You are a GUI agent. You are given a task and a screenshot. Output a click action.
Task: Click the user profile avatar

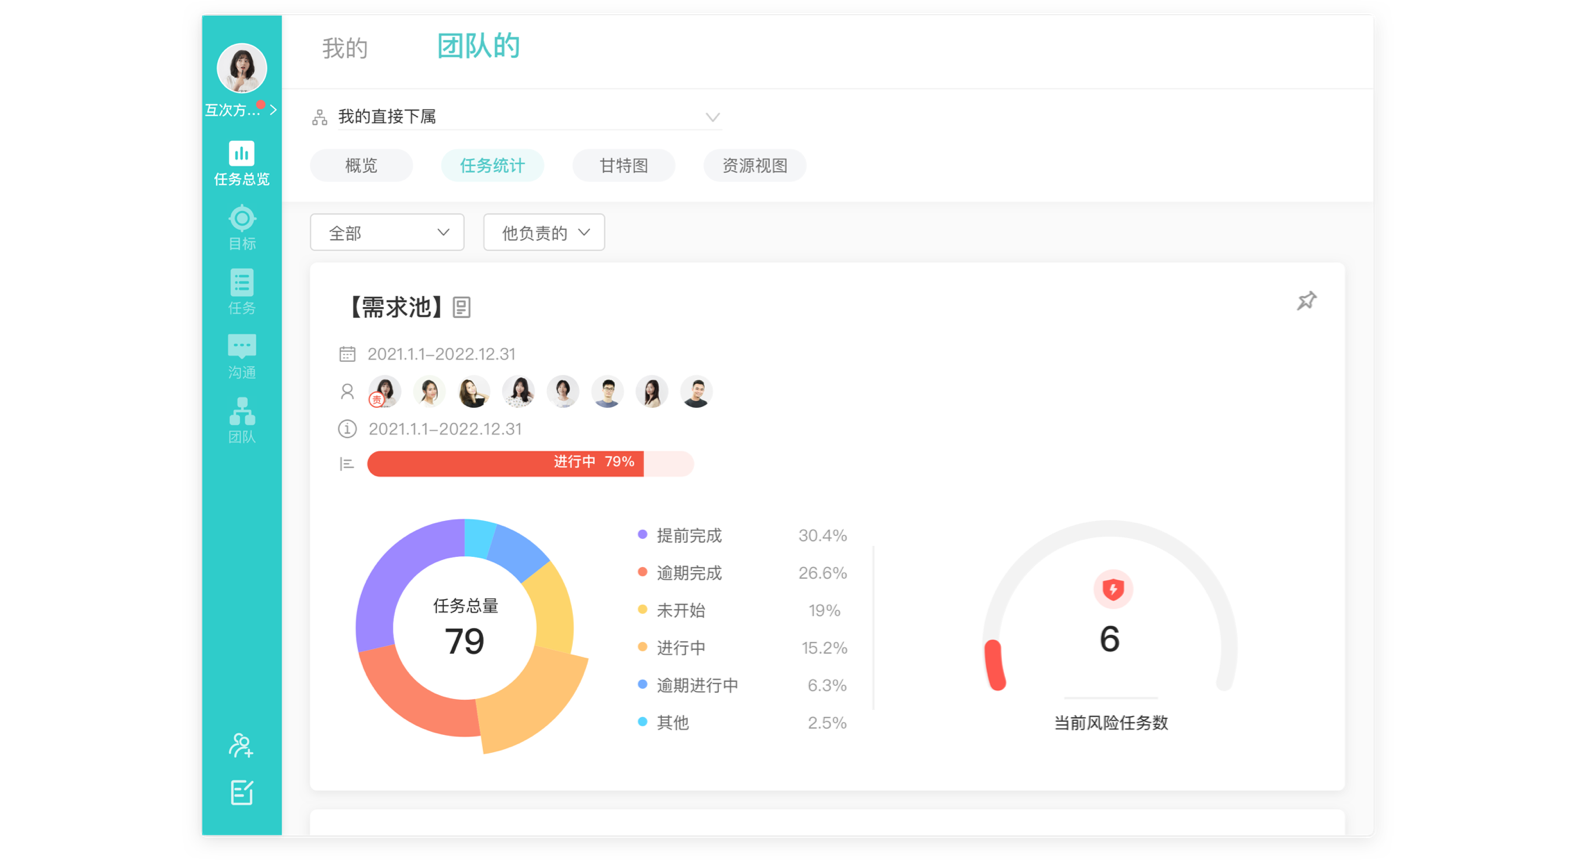(x=241, y=68)
